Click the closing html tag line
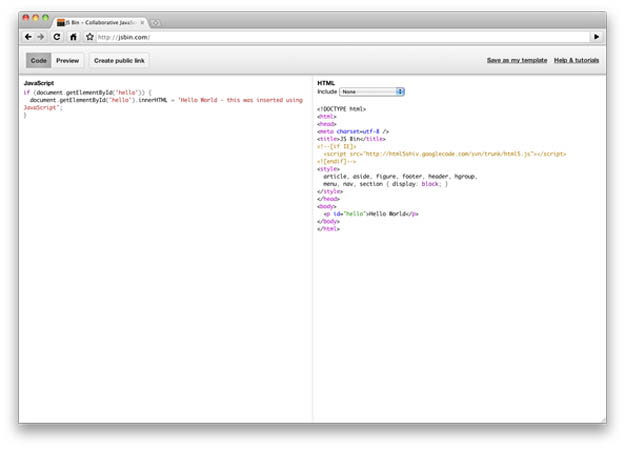 coord(328,229)
